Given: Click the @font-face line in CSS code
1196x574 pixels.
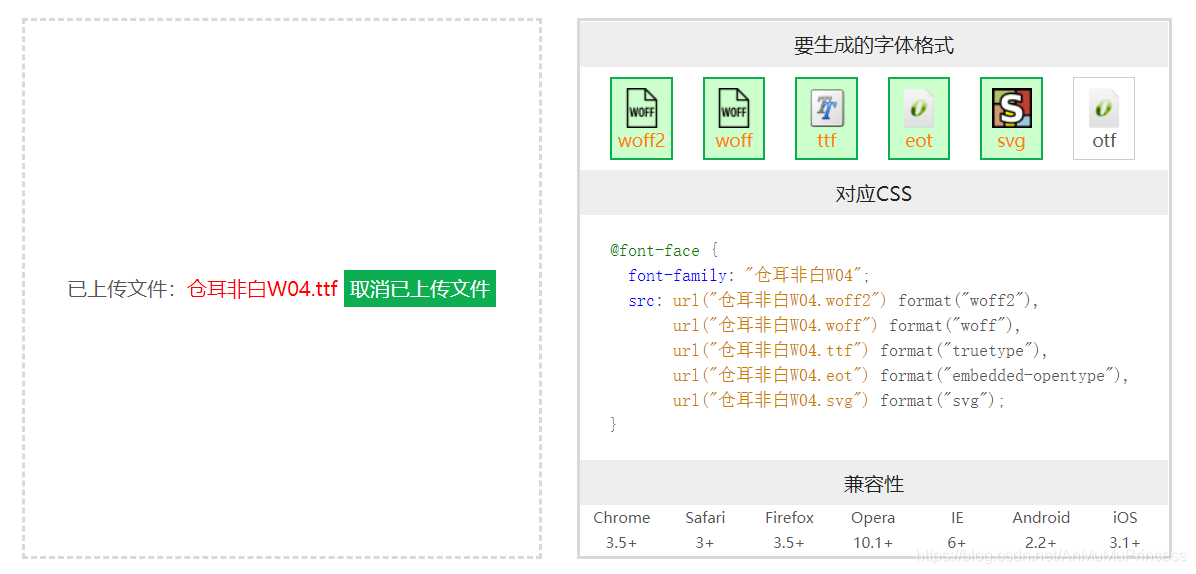Looking at the screenshot, I should point(664,250).
